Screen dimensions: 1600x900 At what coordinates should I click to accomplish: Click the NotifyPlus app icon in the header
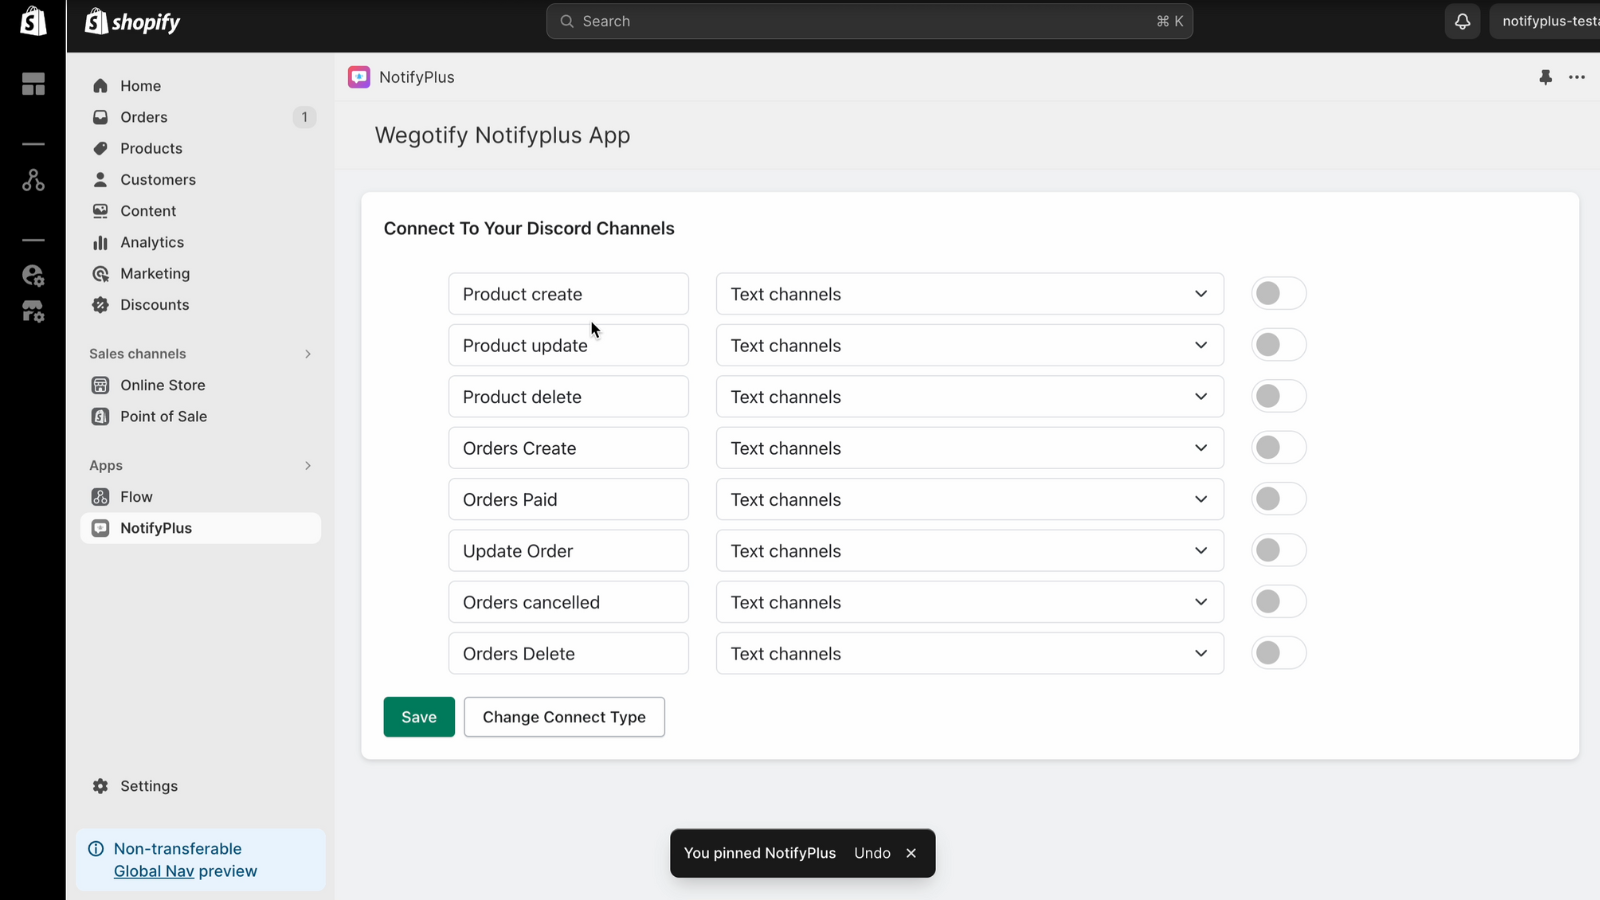point(359,77)
